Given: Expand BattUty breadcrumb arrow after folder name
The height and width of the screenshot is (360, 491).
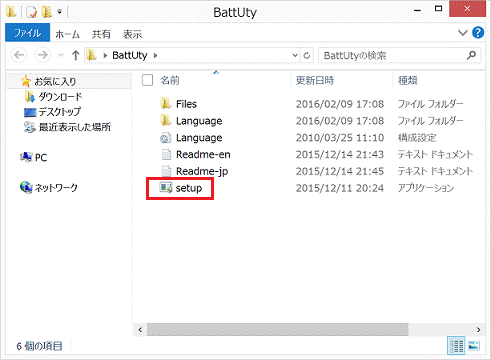Looking at the screenshot, I should pyautogui.click(x=155, y=55).
